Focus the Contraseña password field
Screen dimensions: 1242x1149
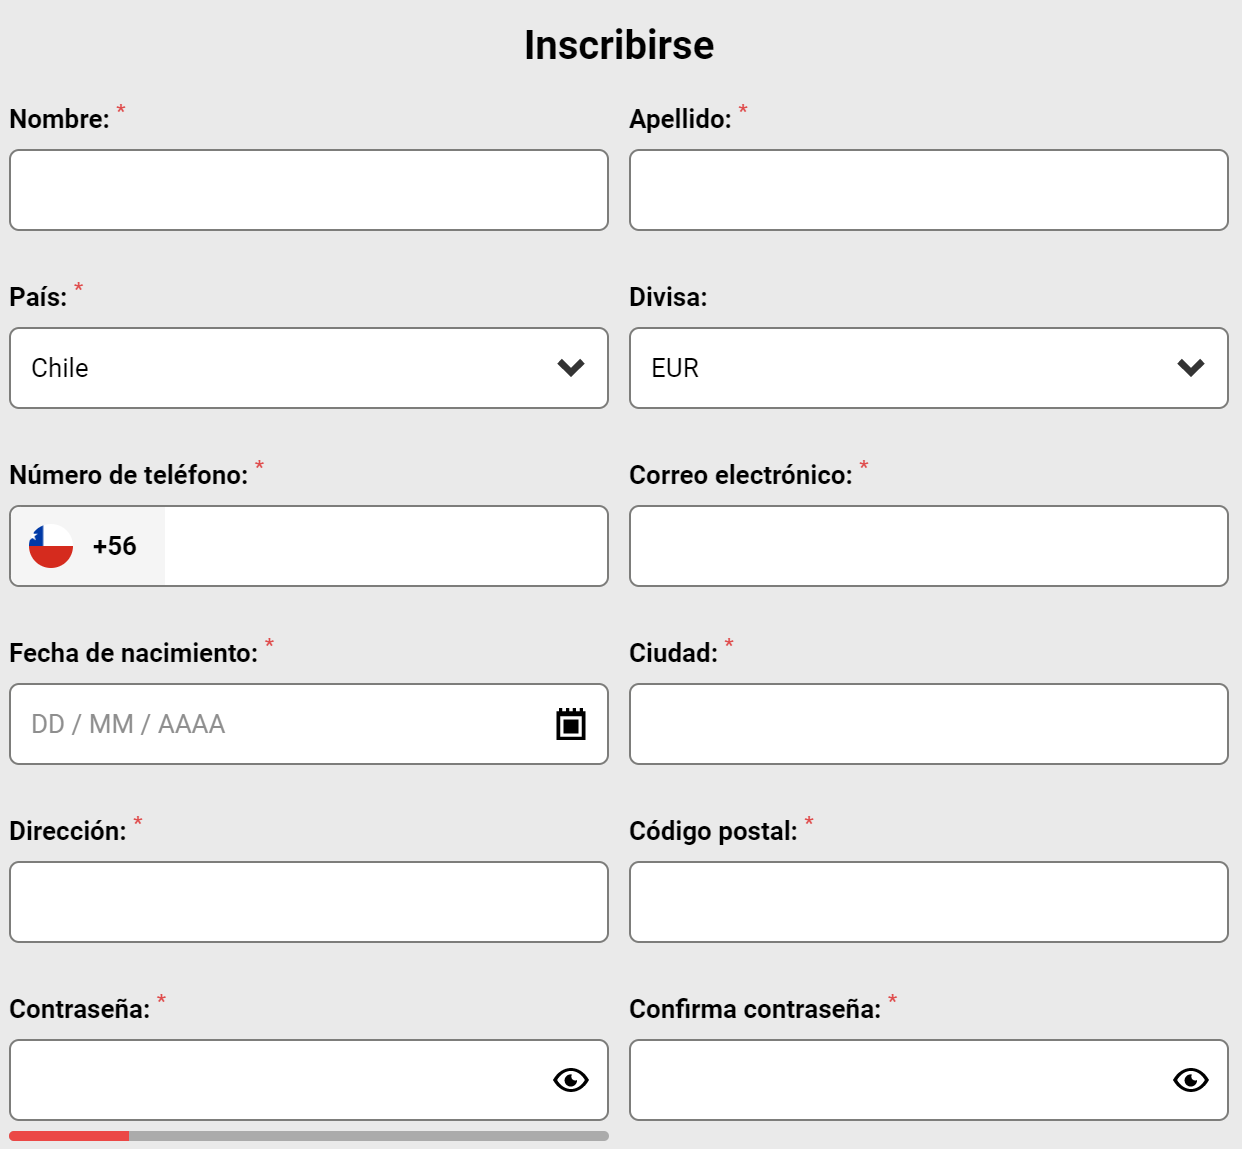click(280, 1080)
